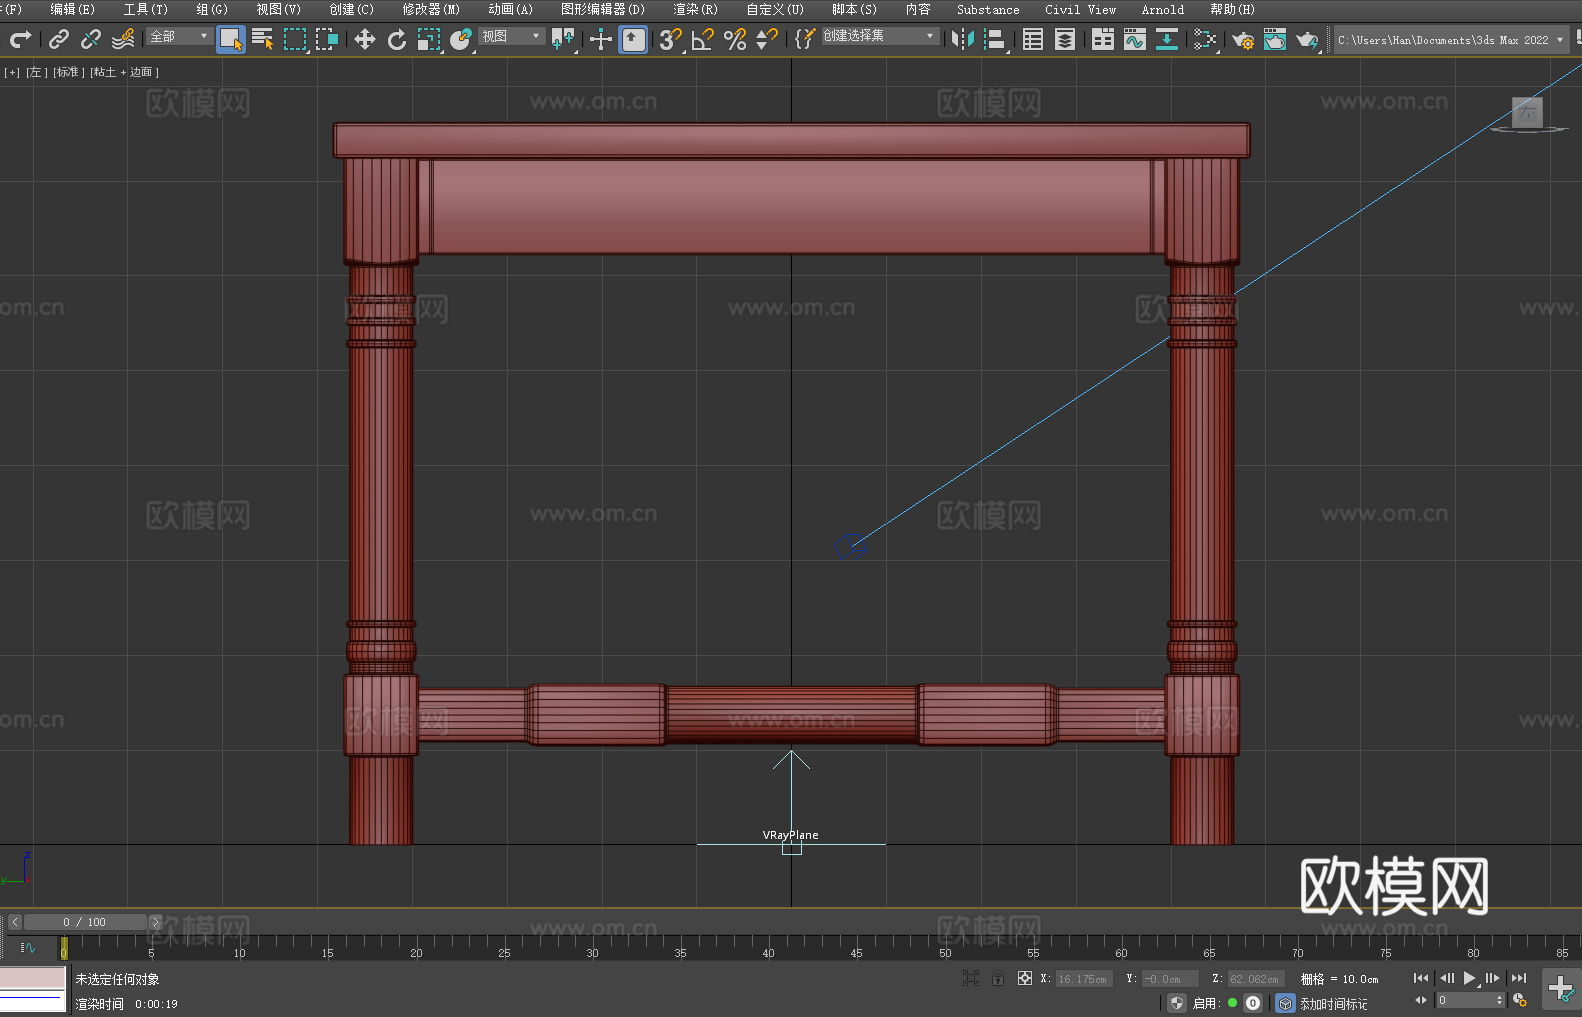This screenshot has width=1582, height=1017.
Task: Open the 创建(C) menu
Action: point(351,10)
